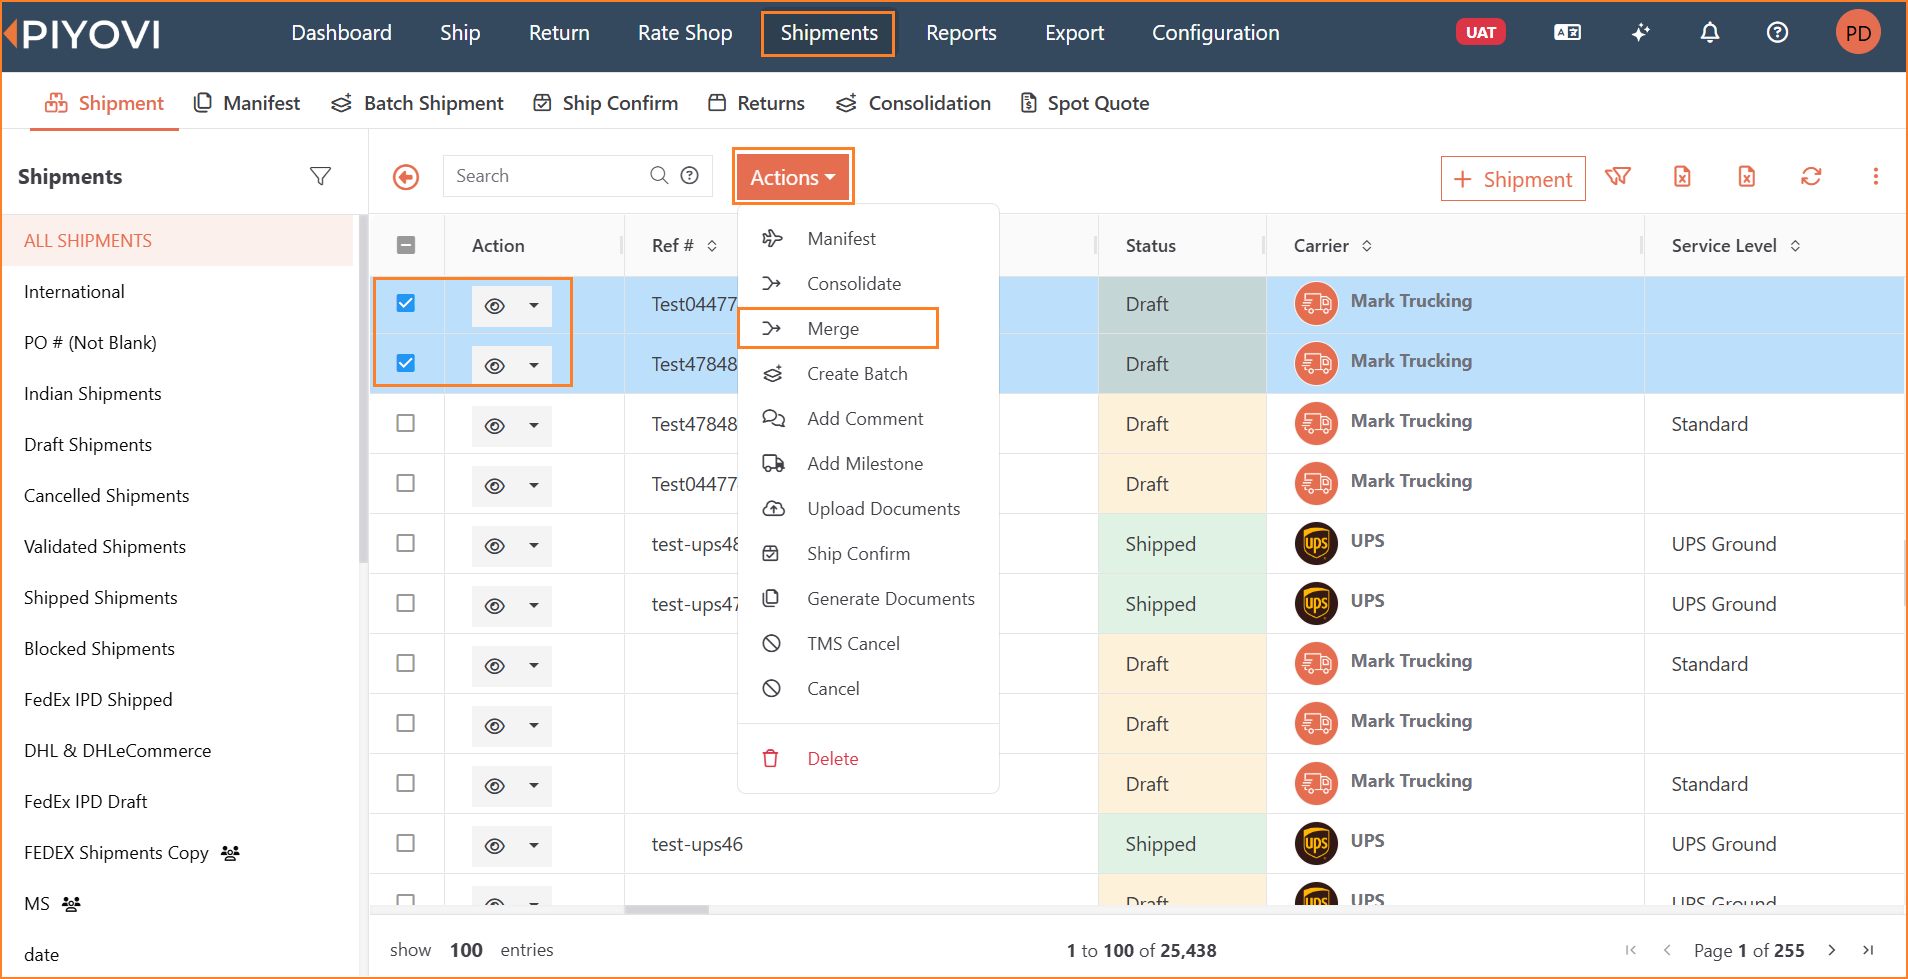Open the ALL SHIPMENTS filter
This screenshot has height=979, width=1908.
pos(178,241)
